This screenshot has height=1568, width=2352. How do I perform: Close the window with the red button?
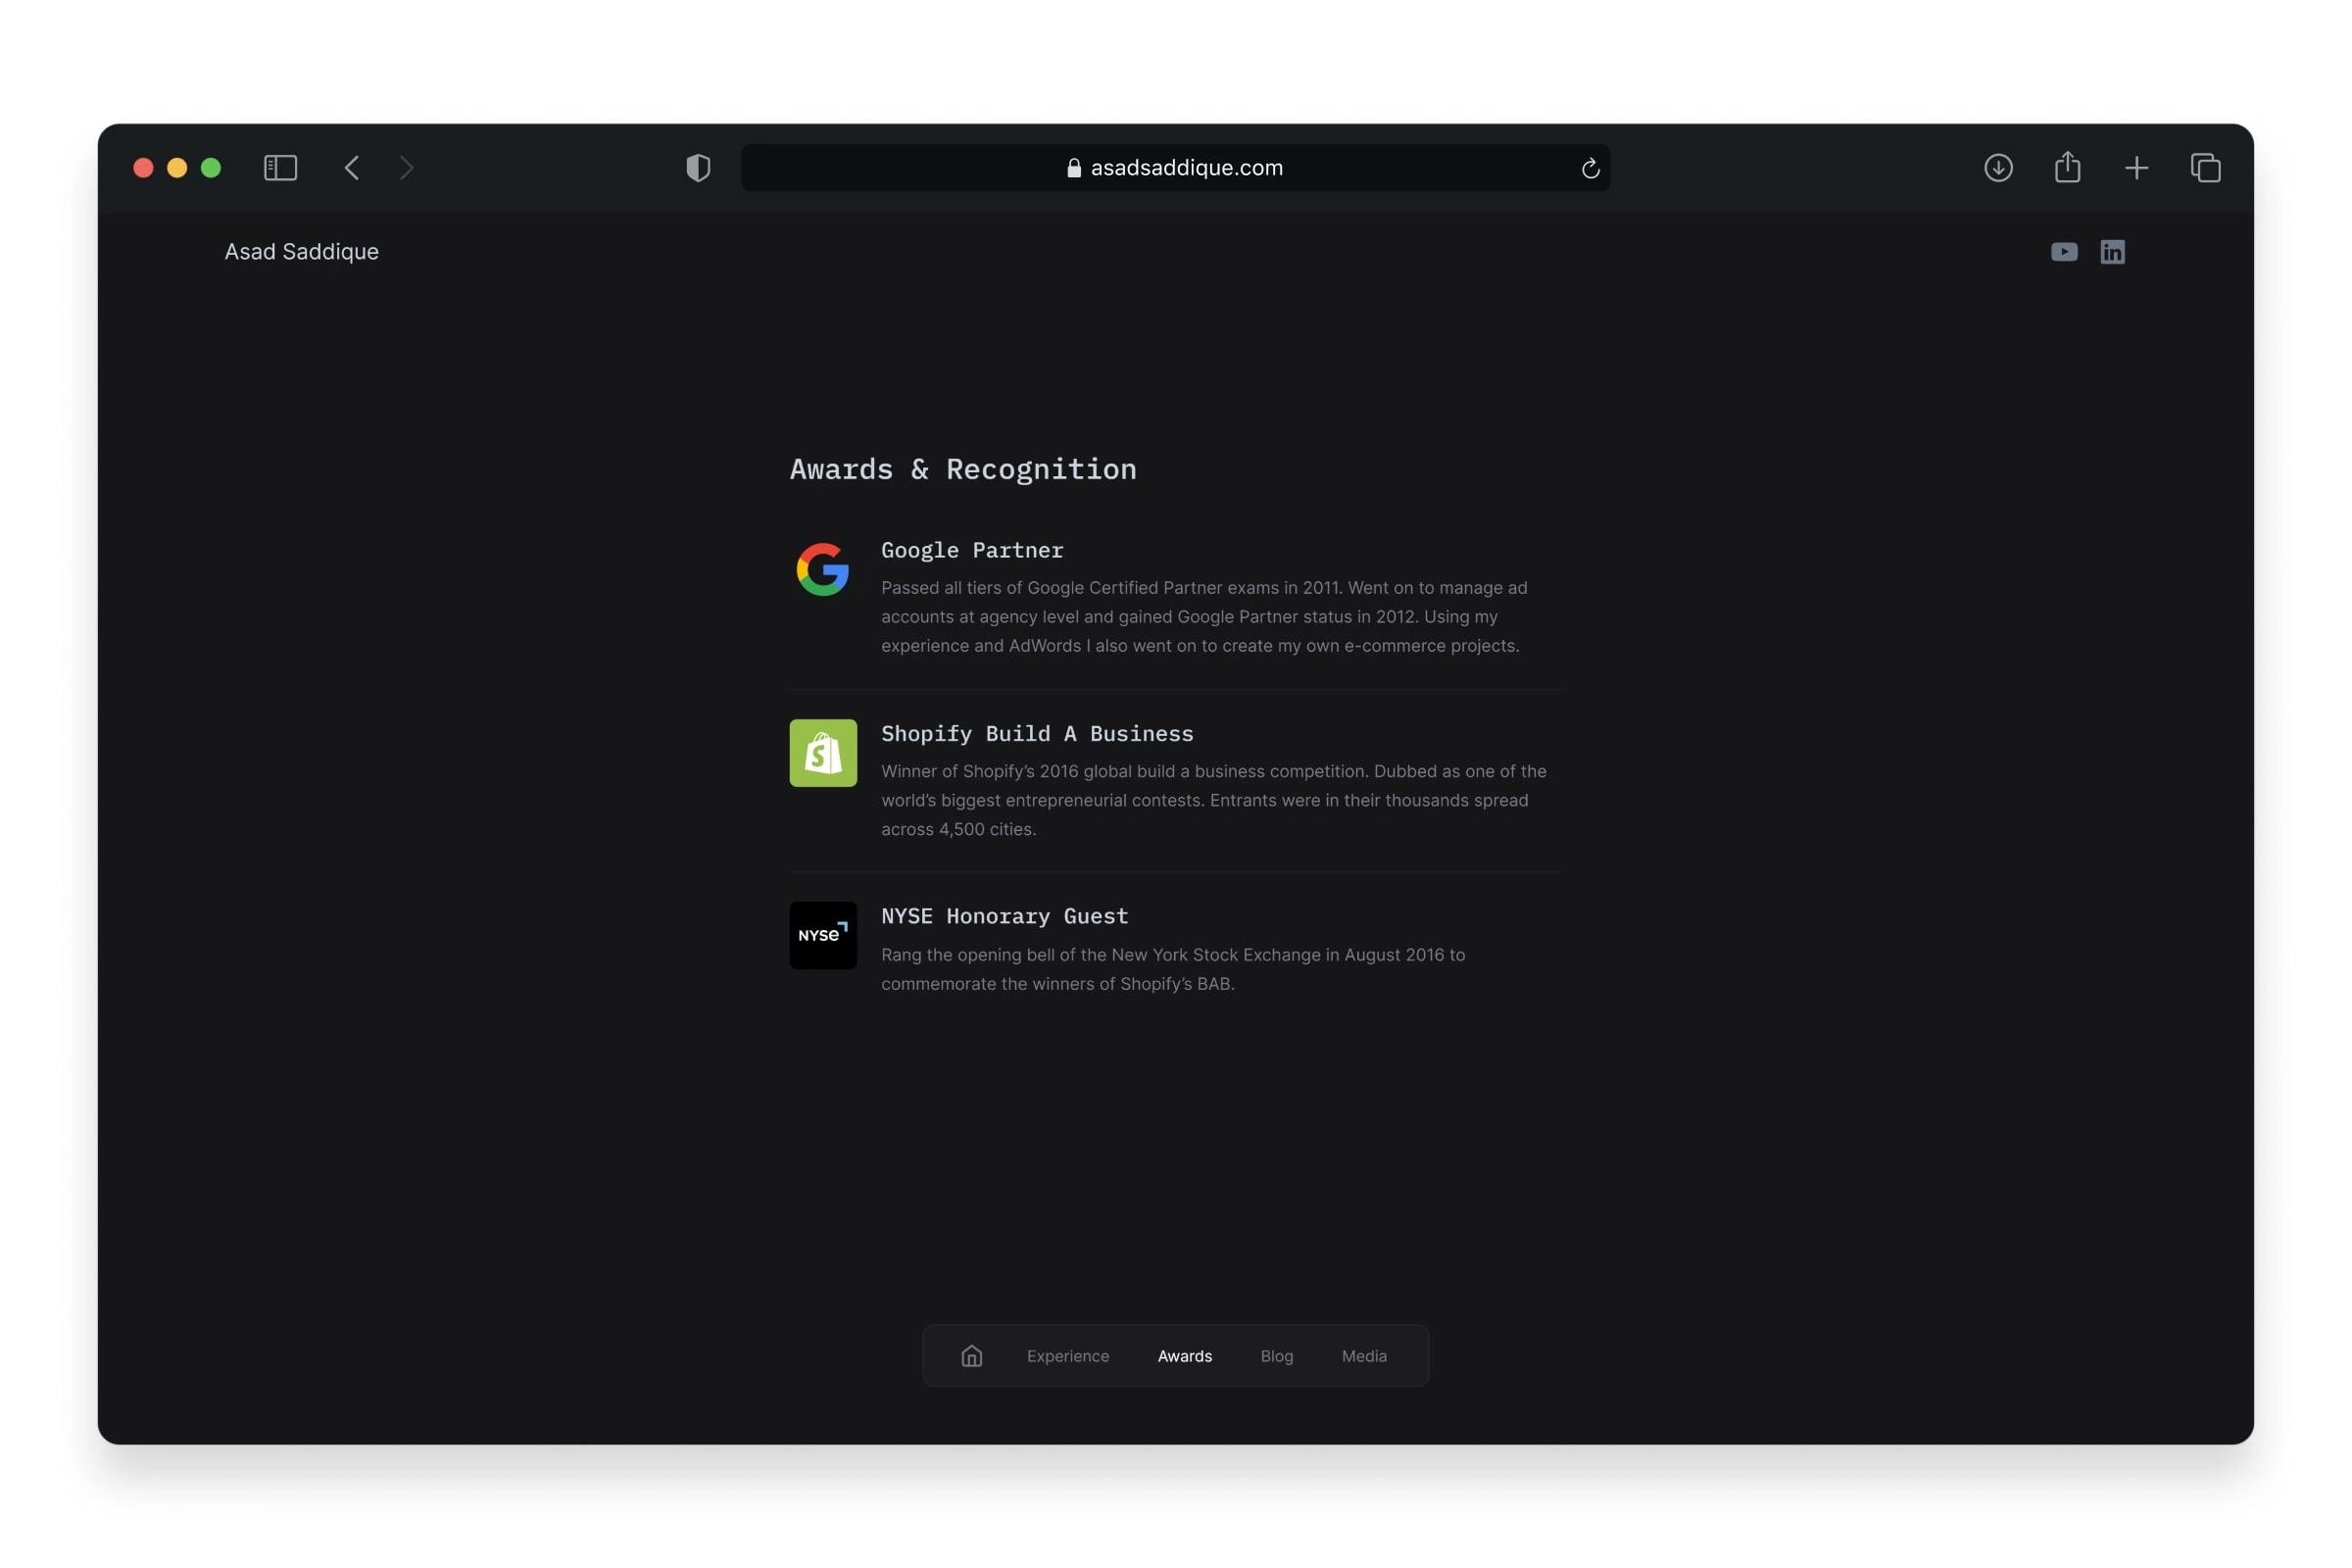(x=143, y=168)
